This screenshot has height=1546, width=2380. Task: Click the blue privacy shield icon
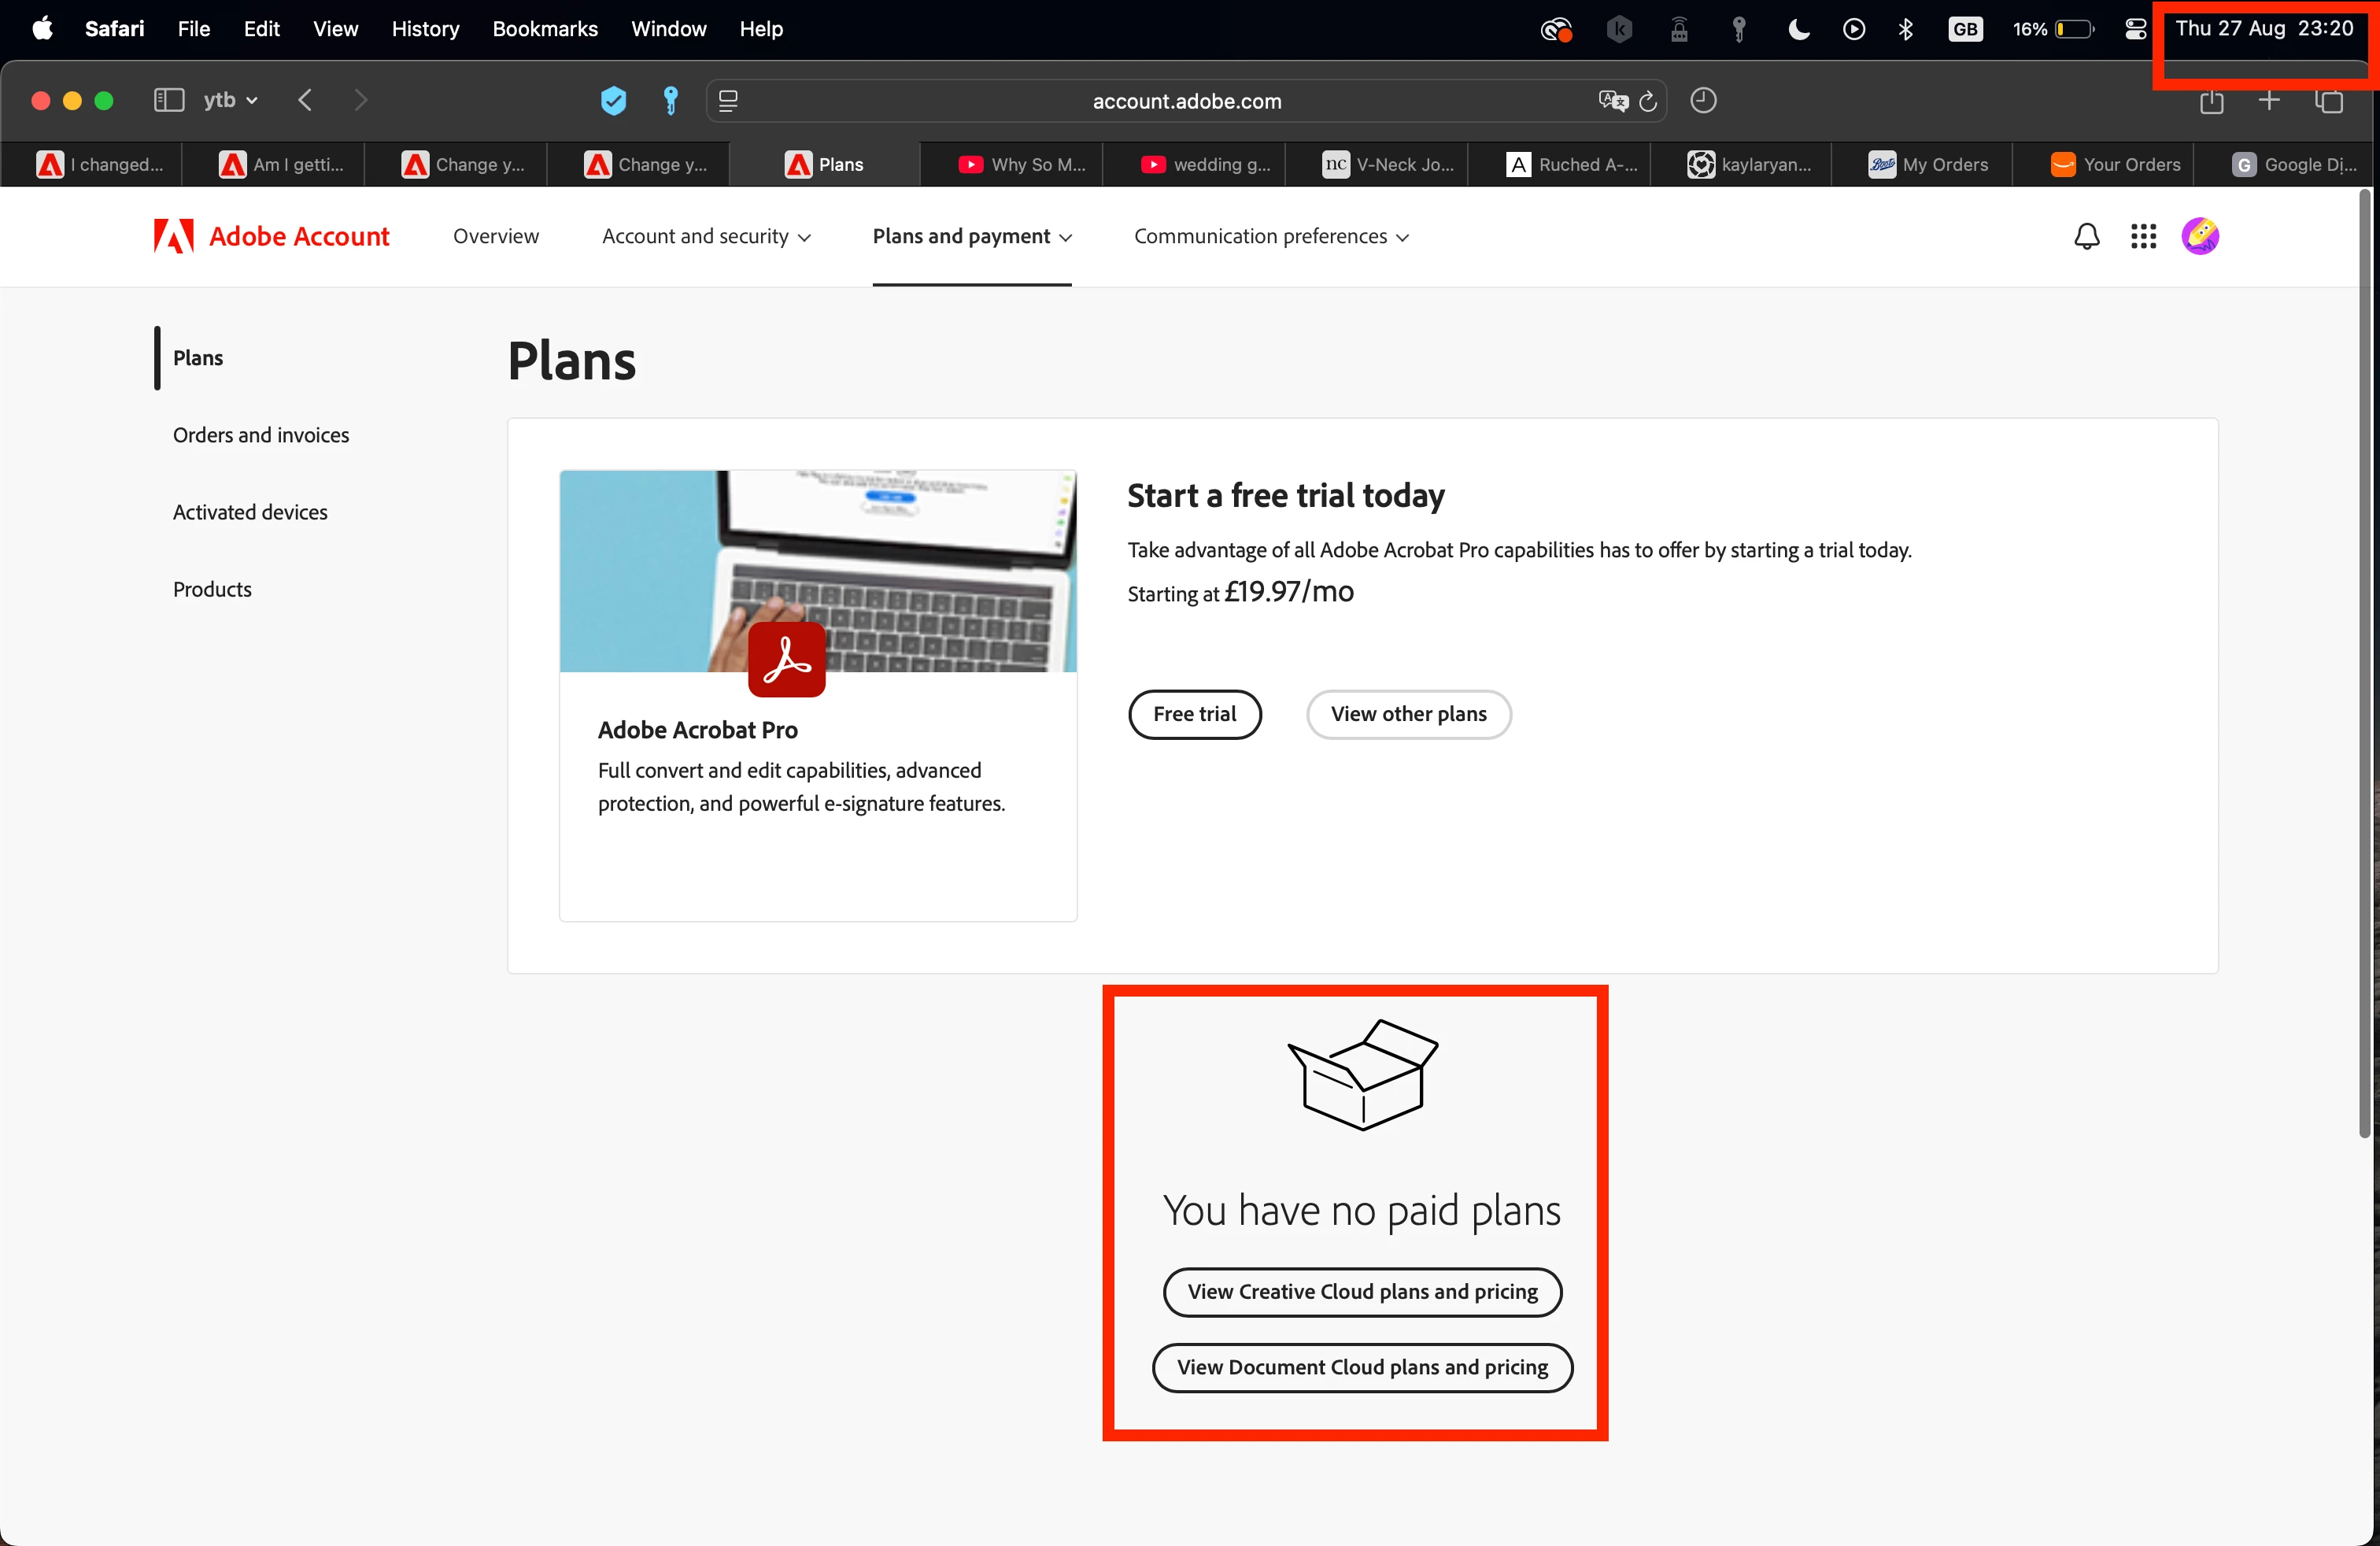pos(613,100)
